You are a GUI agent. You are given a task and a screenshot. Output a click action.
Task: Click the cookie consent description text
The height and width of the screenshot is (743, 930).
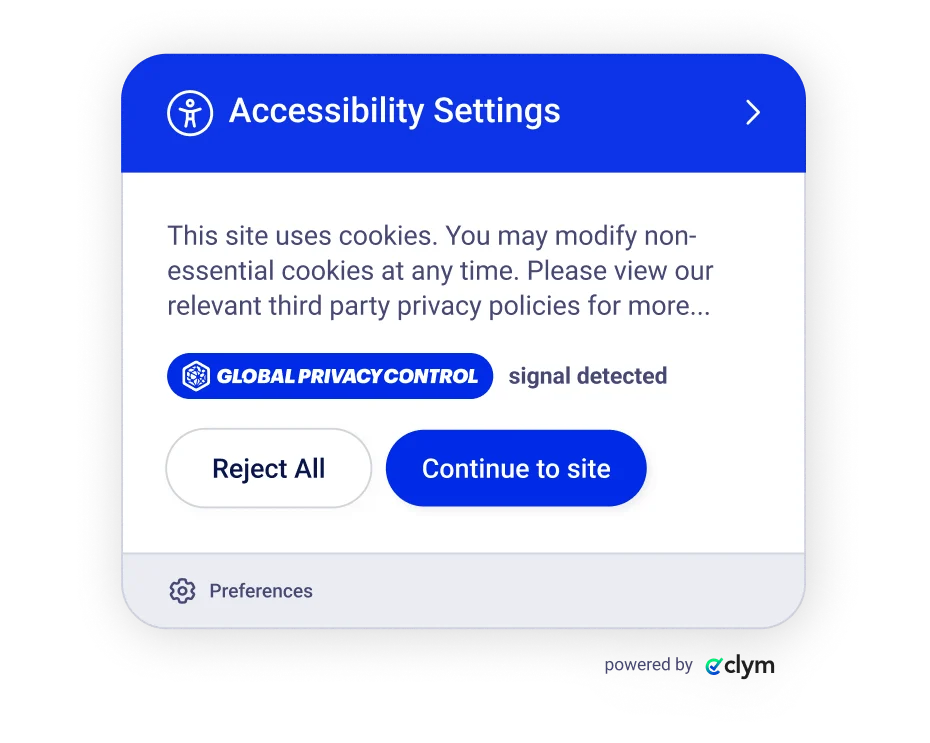(440, 270)
